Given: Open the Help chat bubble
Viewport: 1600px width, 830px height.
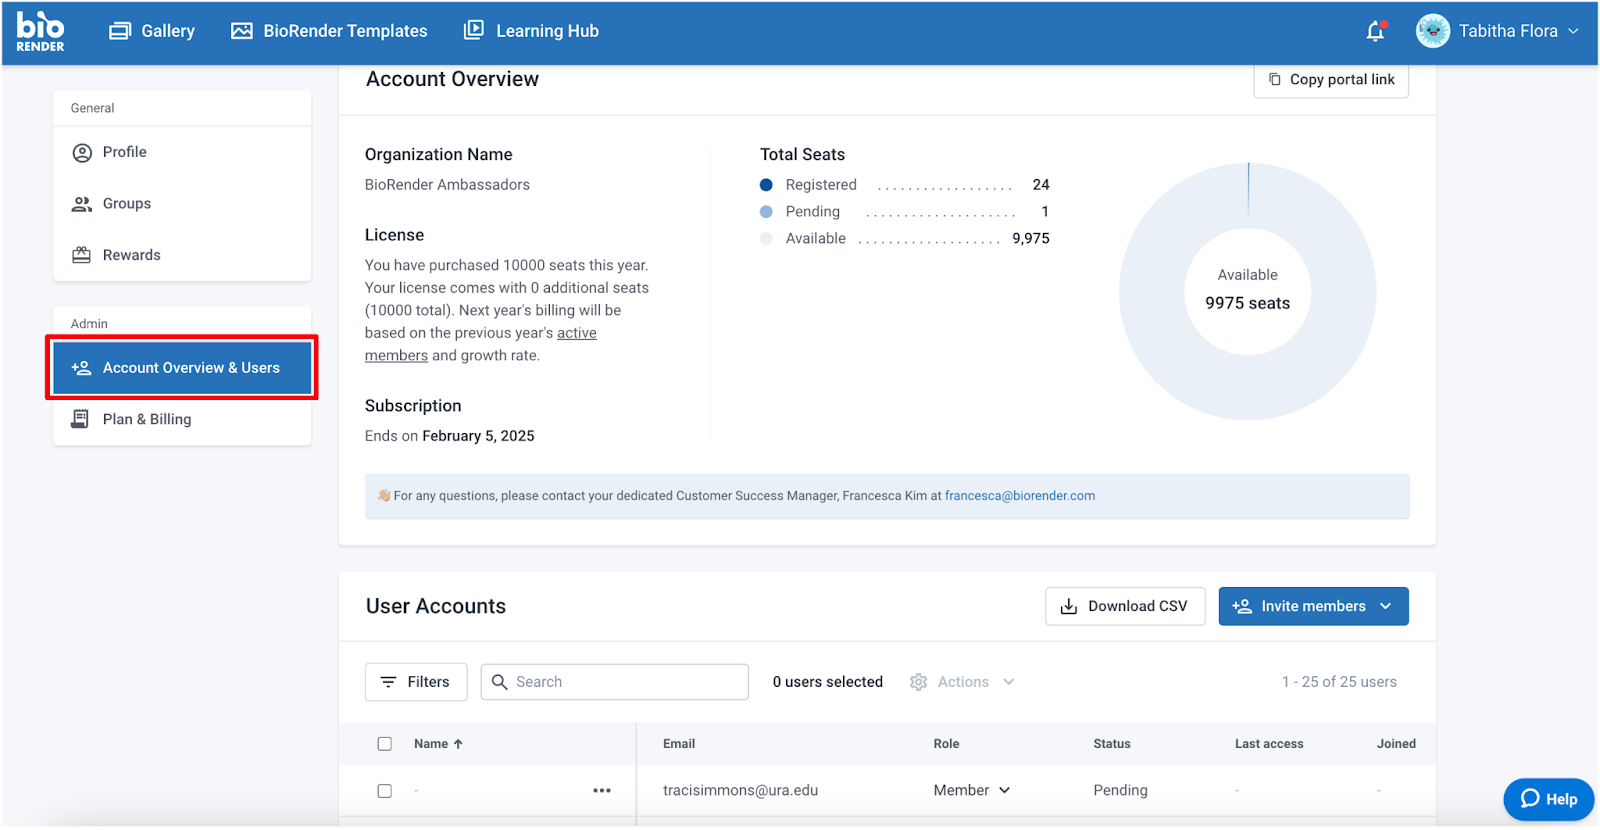Looking at the screenshot, I should click(x=1548, y=799).
